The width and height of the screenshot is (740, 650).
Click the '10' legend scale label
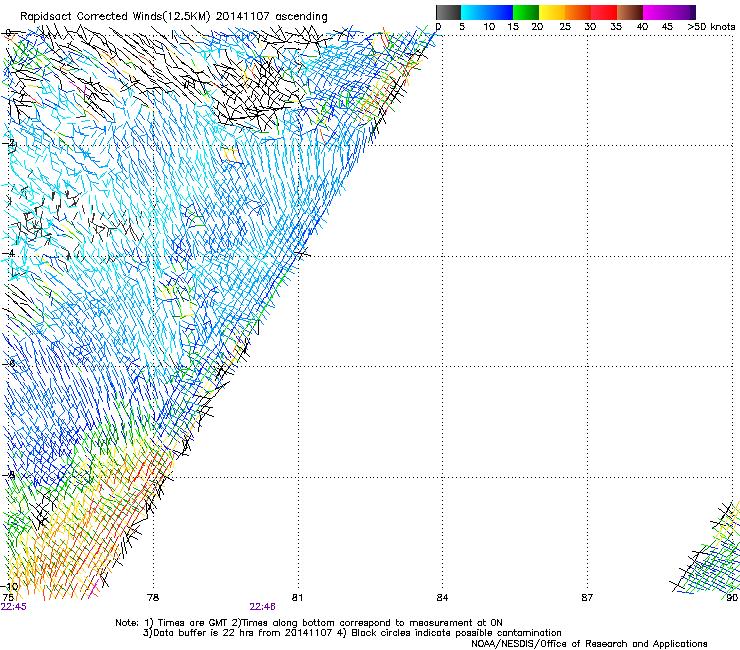[489, 27]
